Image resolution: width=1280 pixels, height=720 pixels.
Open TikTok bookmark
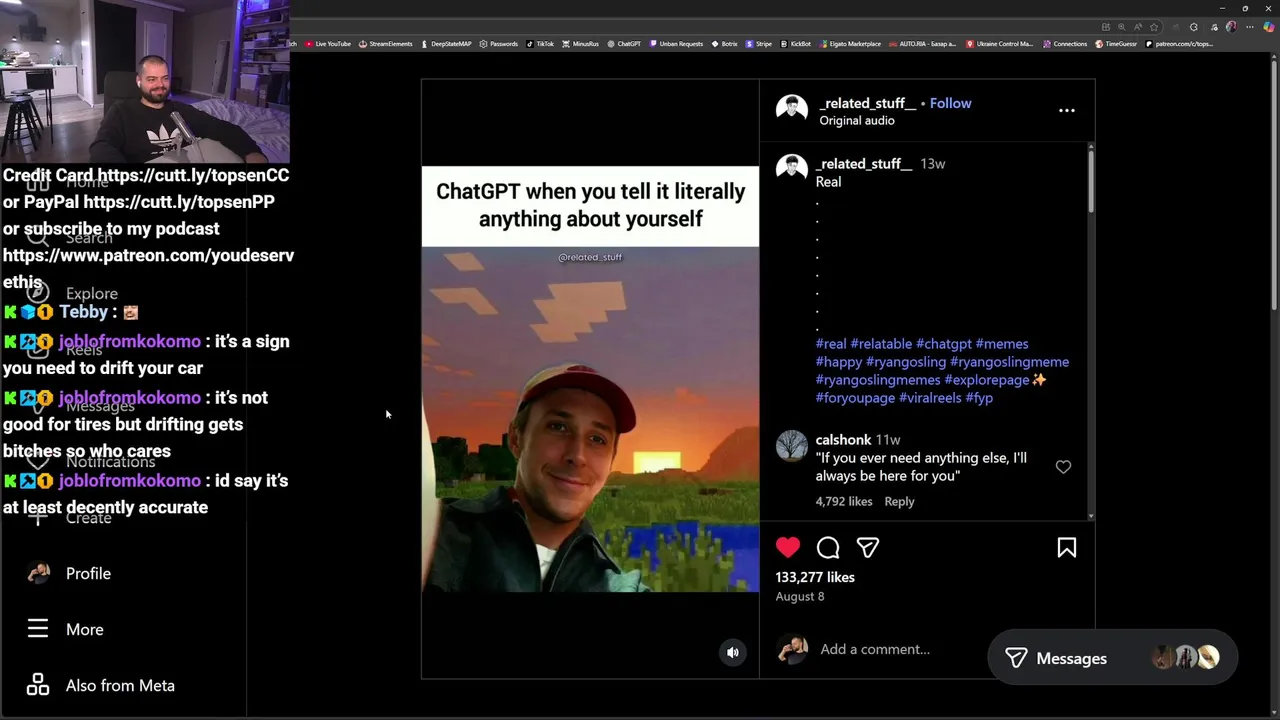540,44
